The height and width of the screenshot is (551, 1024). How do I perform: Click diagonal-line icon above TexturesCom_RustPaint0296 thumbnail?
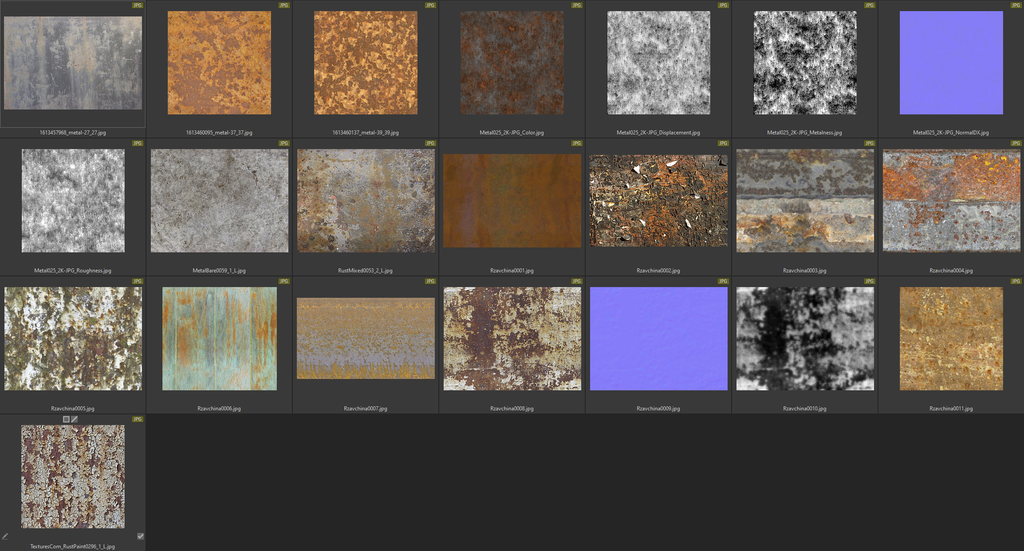(x=75, y=419)
